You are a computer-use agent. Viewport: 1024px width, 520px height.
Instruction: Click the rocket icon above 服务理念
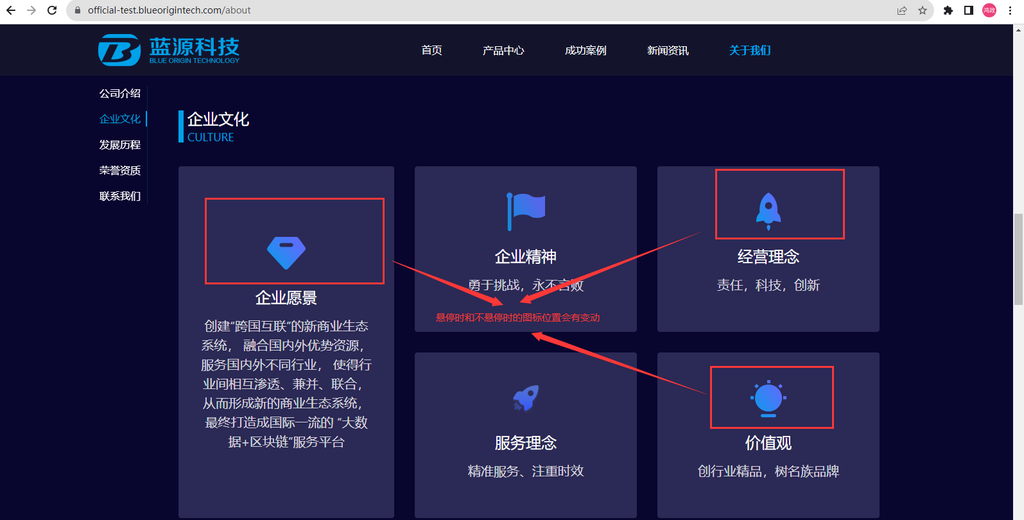[x=525, y=399]
